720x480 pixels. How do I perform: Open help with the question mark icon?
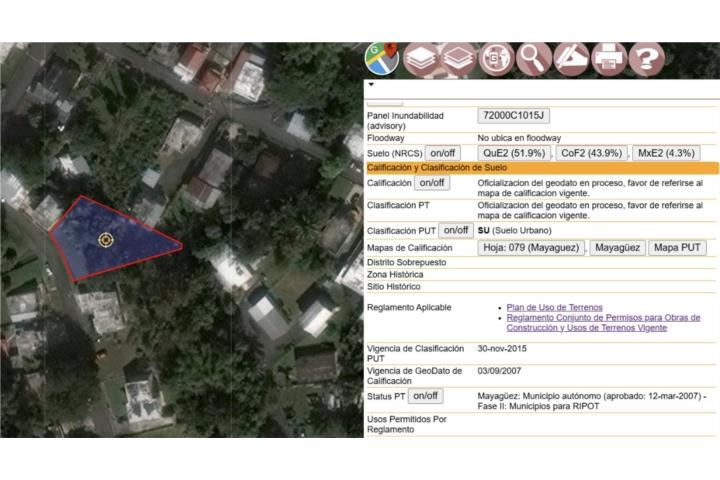click(x=647, y=59)
